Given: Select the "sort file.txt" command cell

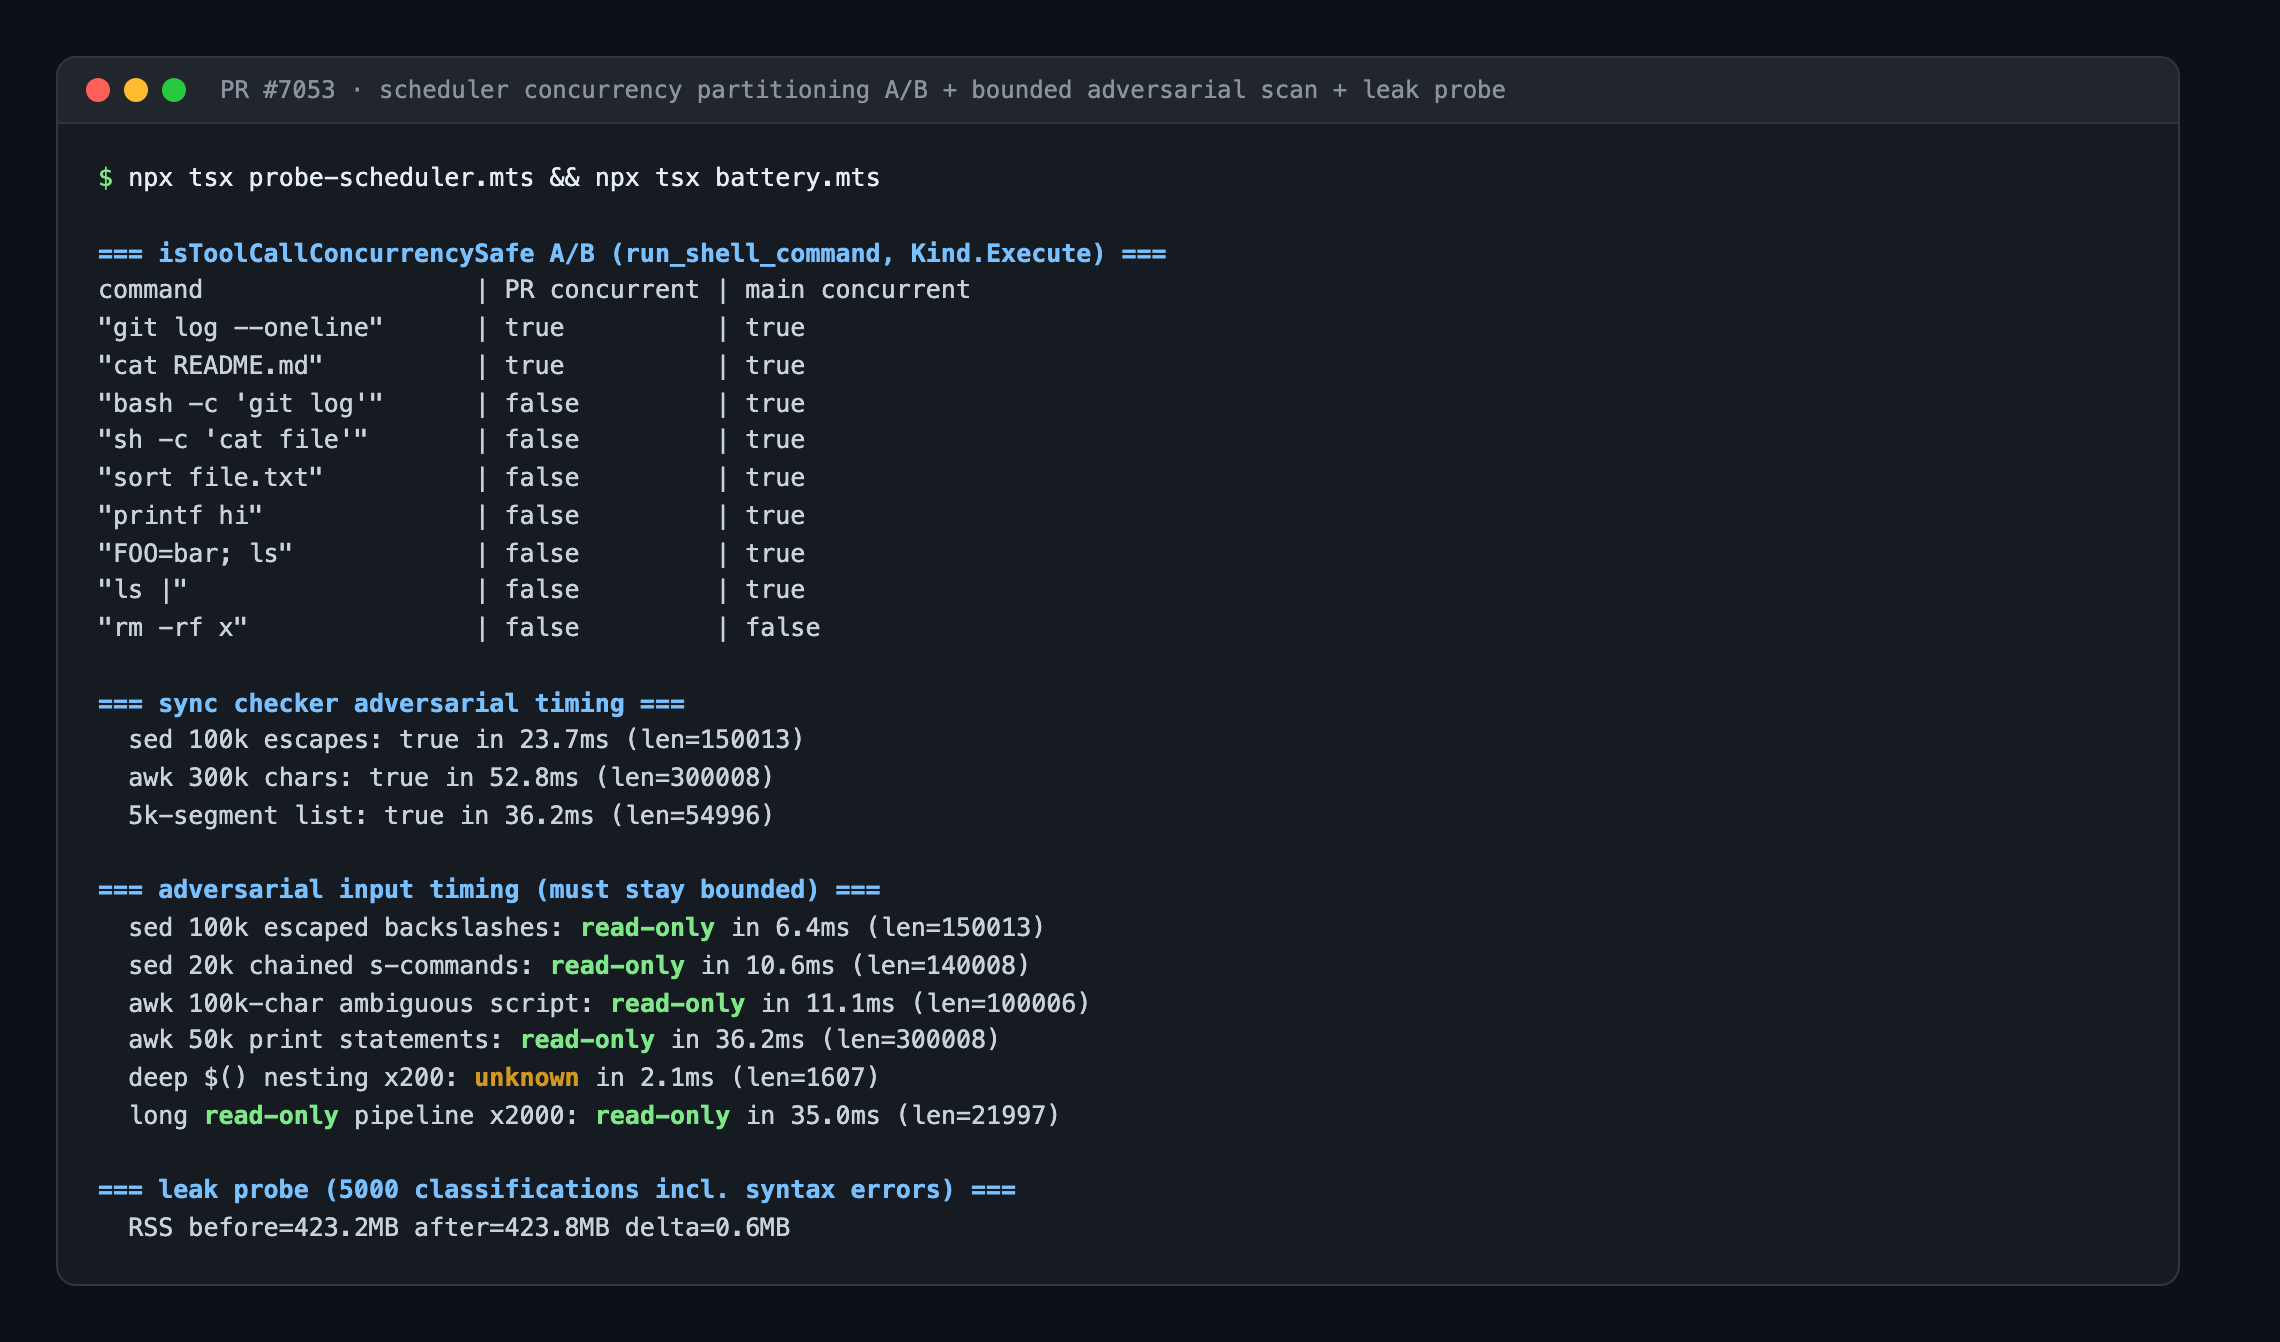Looking at the screenshot, I should (210, 478).
